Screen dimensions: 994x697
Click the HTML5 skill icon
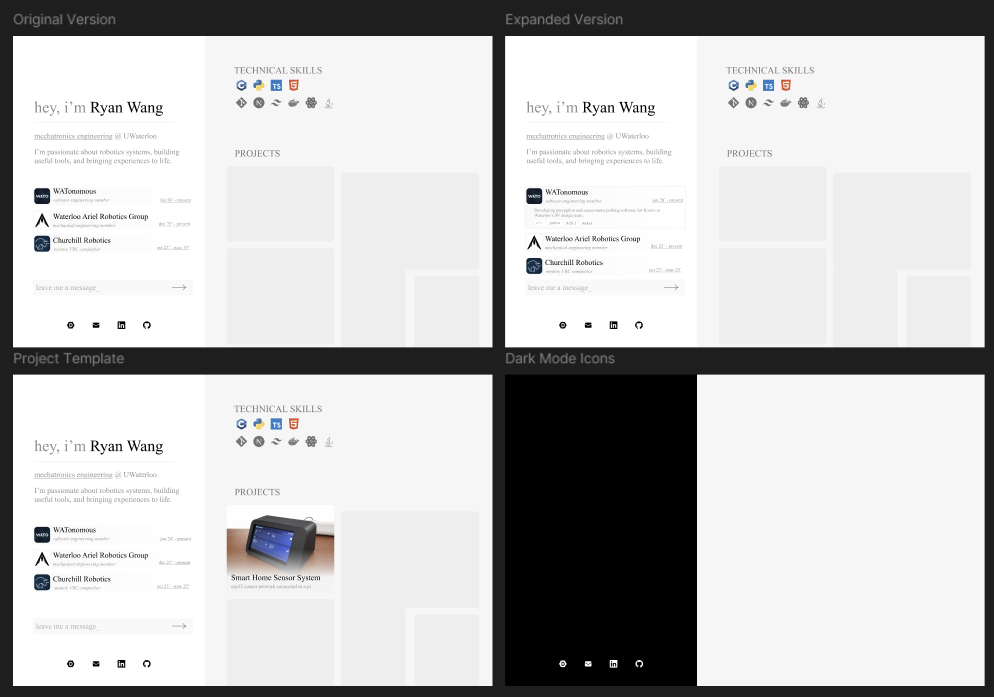(293, 85)
